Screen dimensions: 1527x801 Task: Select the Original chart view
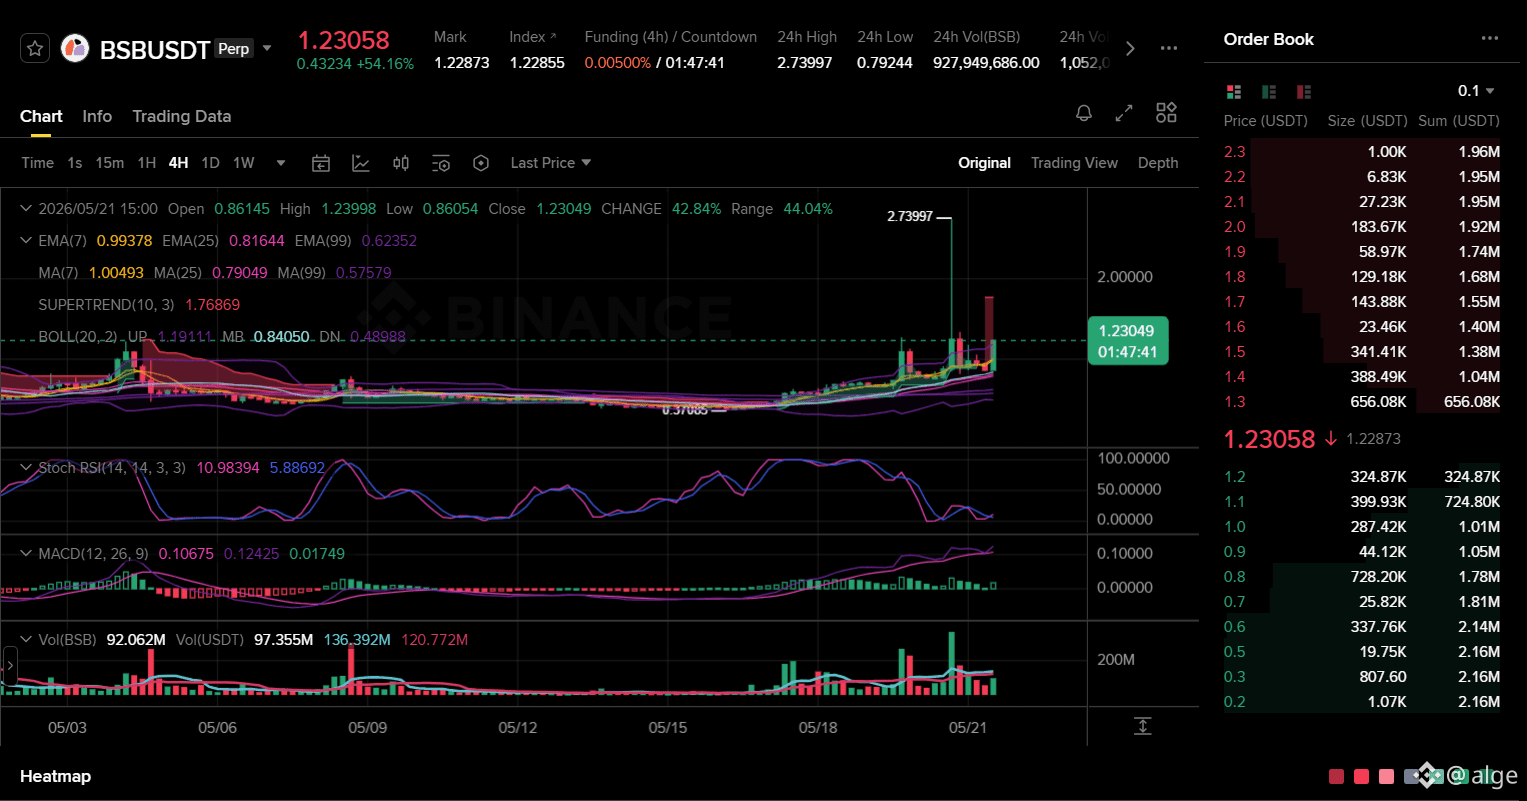click(x=984, y=163)
